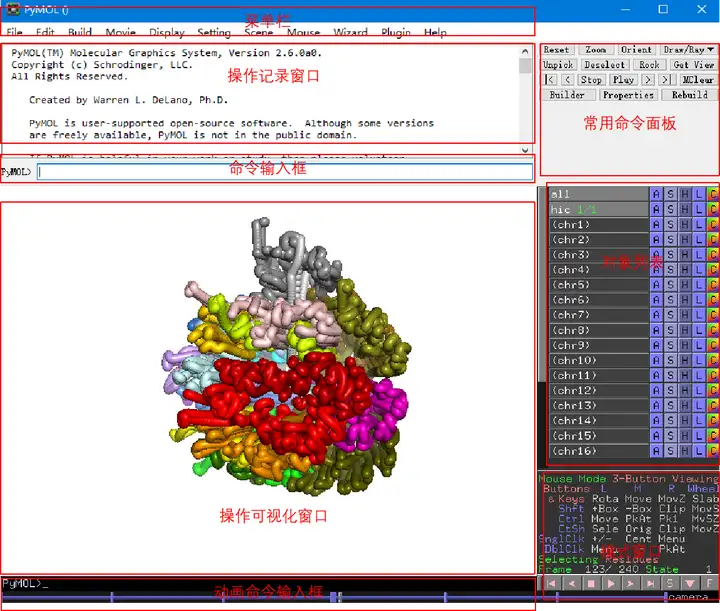720x611 pixels.
Task: Click the Rebuild button
Action: click(689, 95)
